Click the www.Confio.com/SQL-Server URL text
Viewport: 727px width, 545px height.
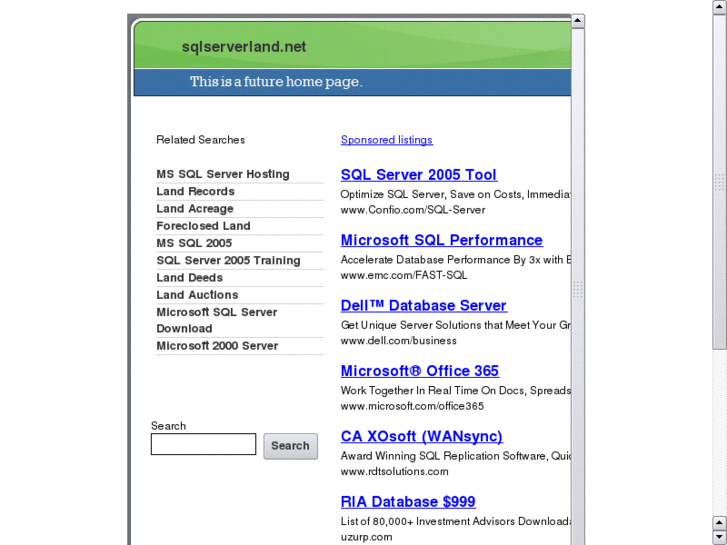pos(413,210)
